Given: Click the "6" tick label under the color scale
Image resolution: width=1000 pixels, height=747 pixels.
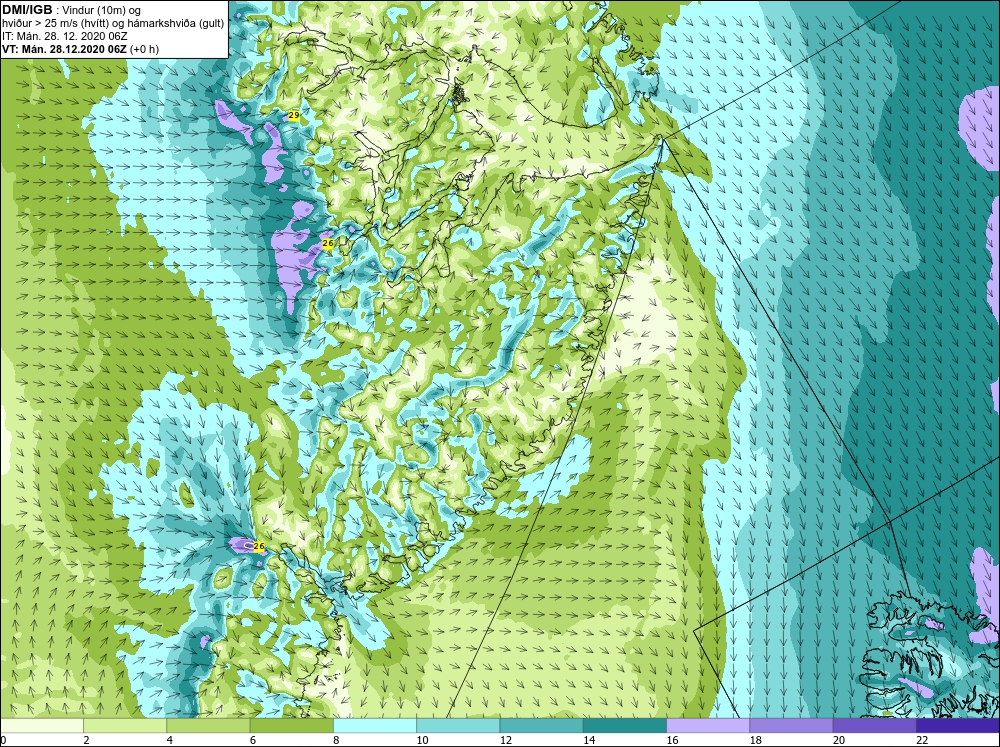Looking at the screenshot, I should (253, 740).
